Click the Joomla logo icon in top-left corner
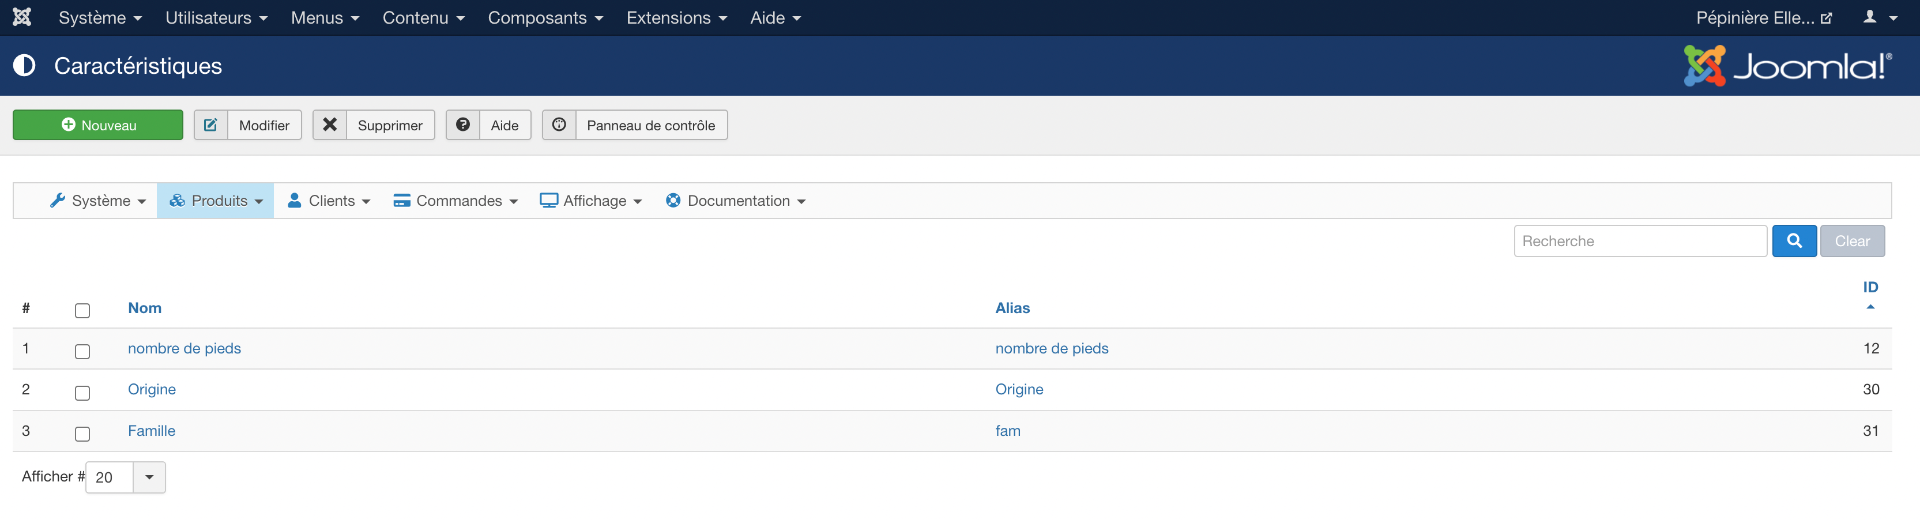 (x=22, y=17)
